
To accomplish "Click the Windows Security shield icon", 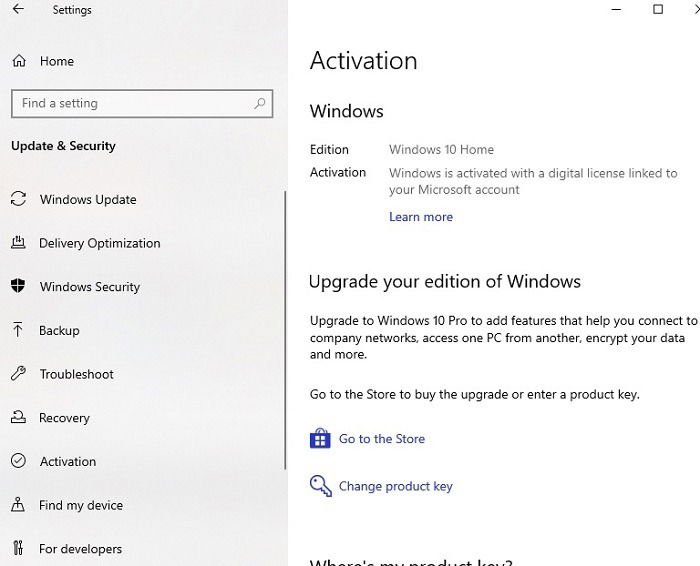I will (x=18, y=286).
